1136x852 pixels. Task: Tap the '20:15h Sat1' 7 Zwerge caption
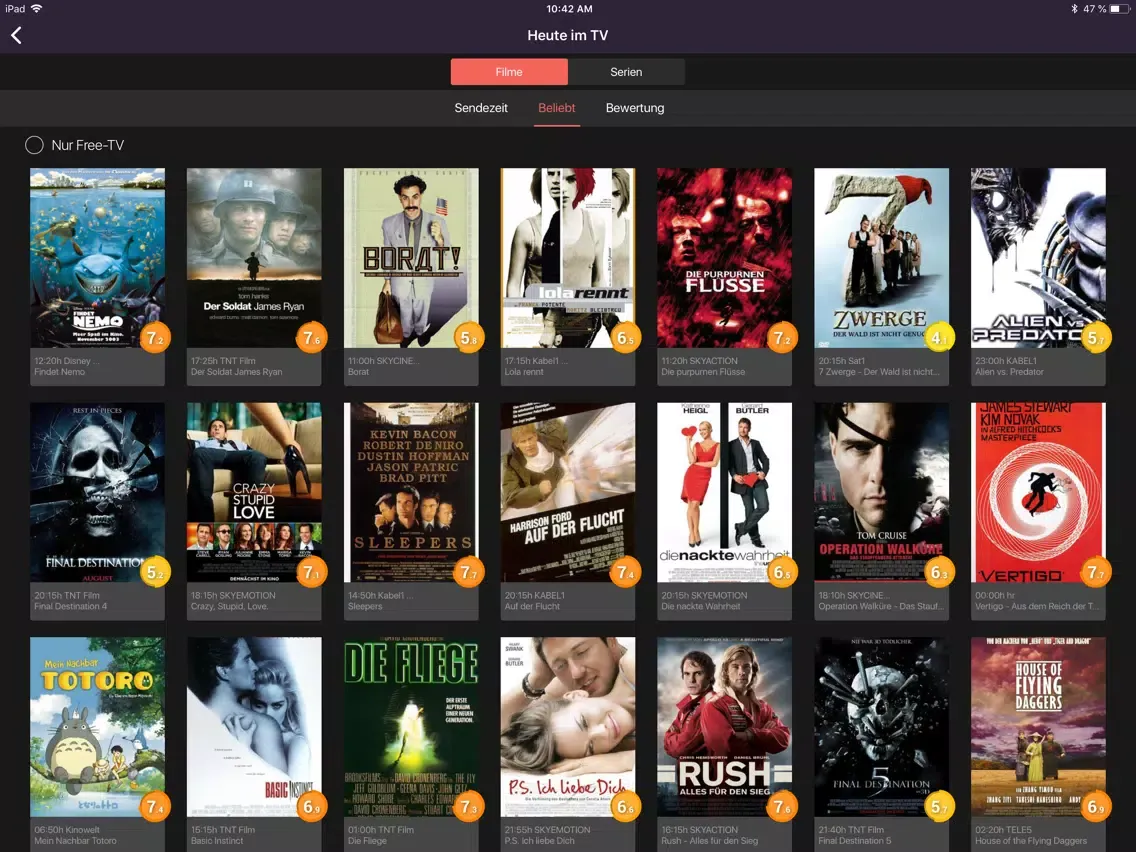click(881, 367)
